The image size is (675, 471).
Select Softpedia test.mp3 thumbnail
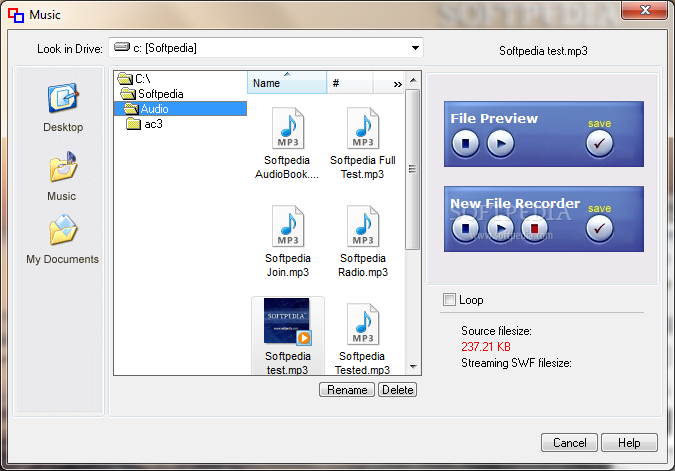click(x=288, y=322)
